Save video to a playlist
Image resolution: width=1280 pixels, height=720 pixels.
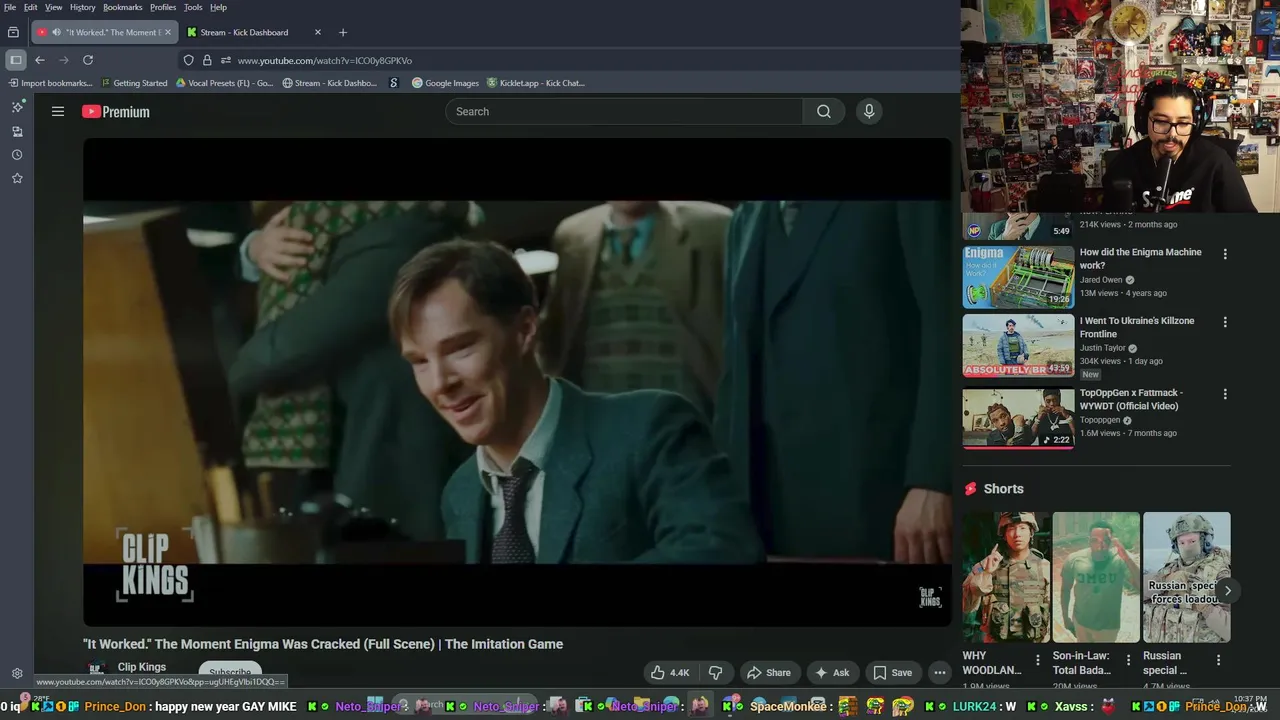892,673
